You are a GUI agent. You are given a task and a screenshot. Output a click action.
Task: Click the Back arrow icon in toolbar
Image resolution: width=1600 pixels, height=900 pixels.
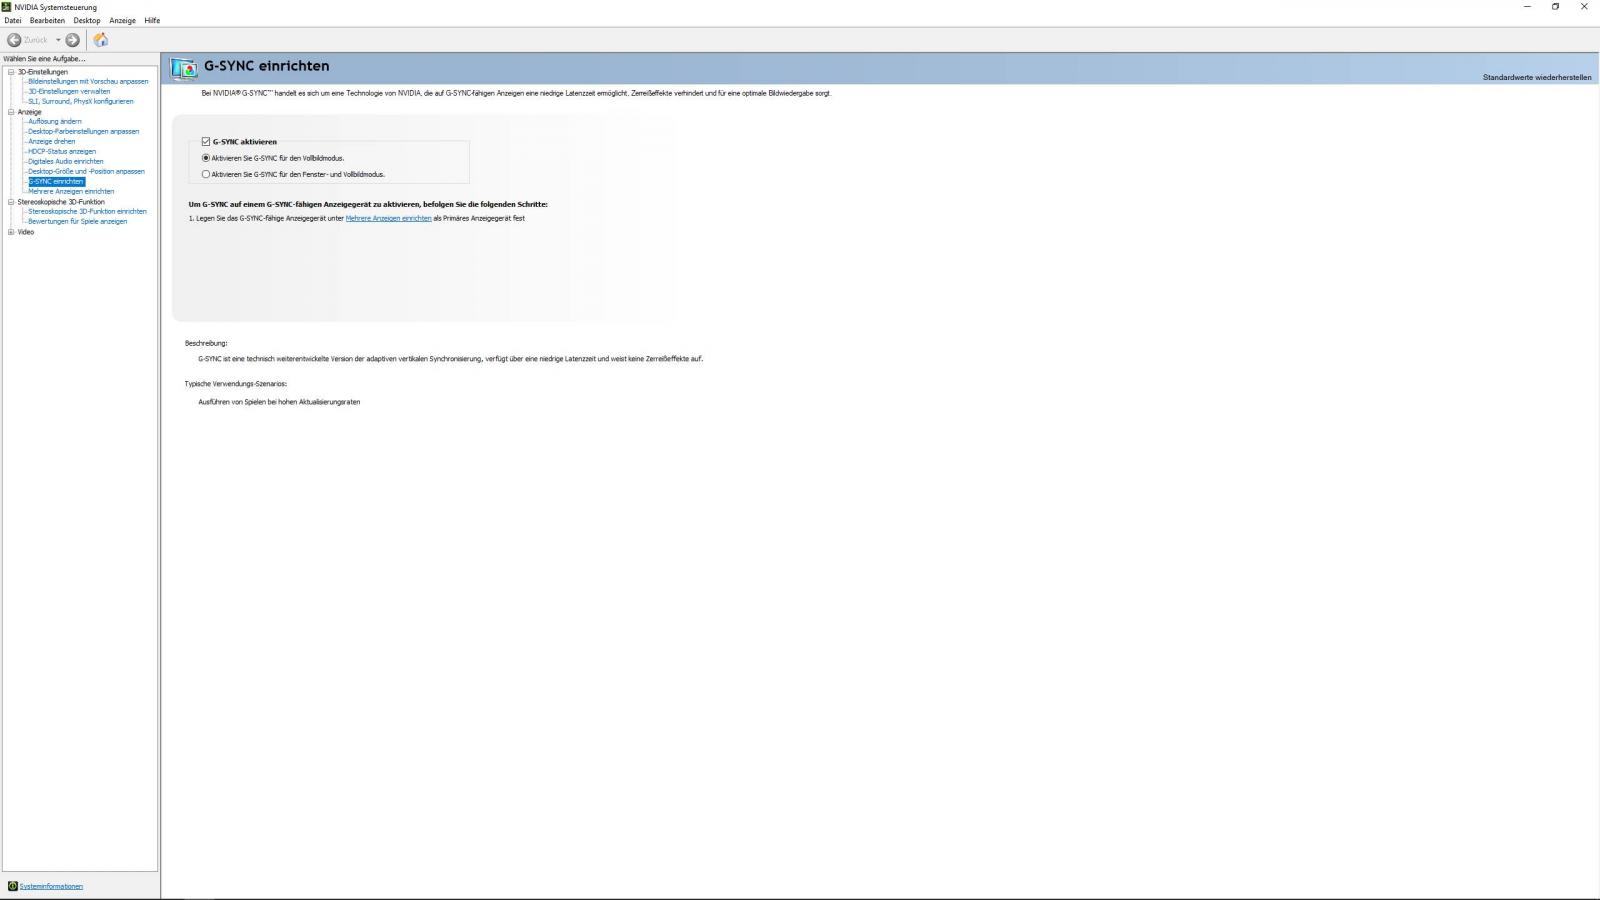(14, 40)
